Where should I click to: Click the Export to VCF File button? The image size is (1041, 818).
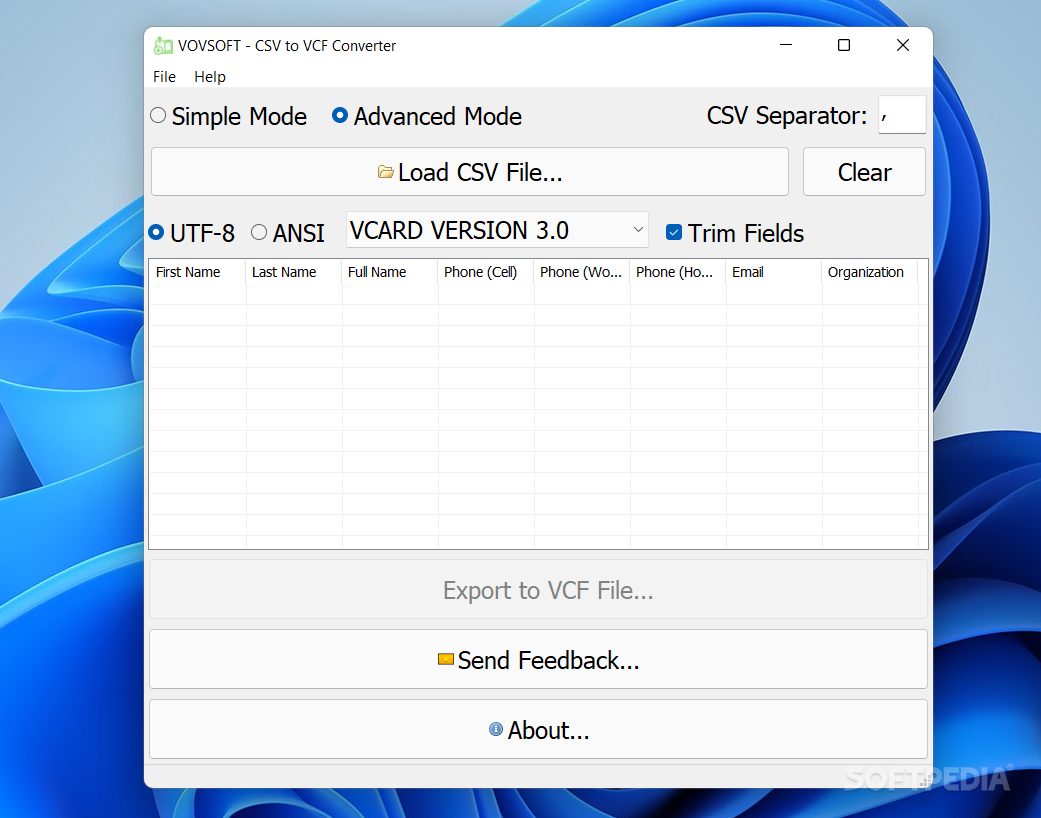coord(538,590)
